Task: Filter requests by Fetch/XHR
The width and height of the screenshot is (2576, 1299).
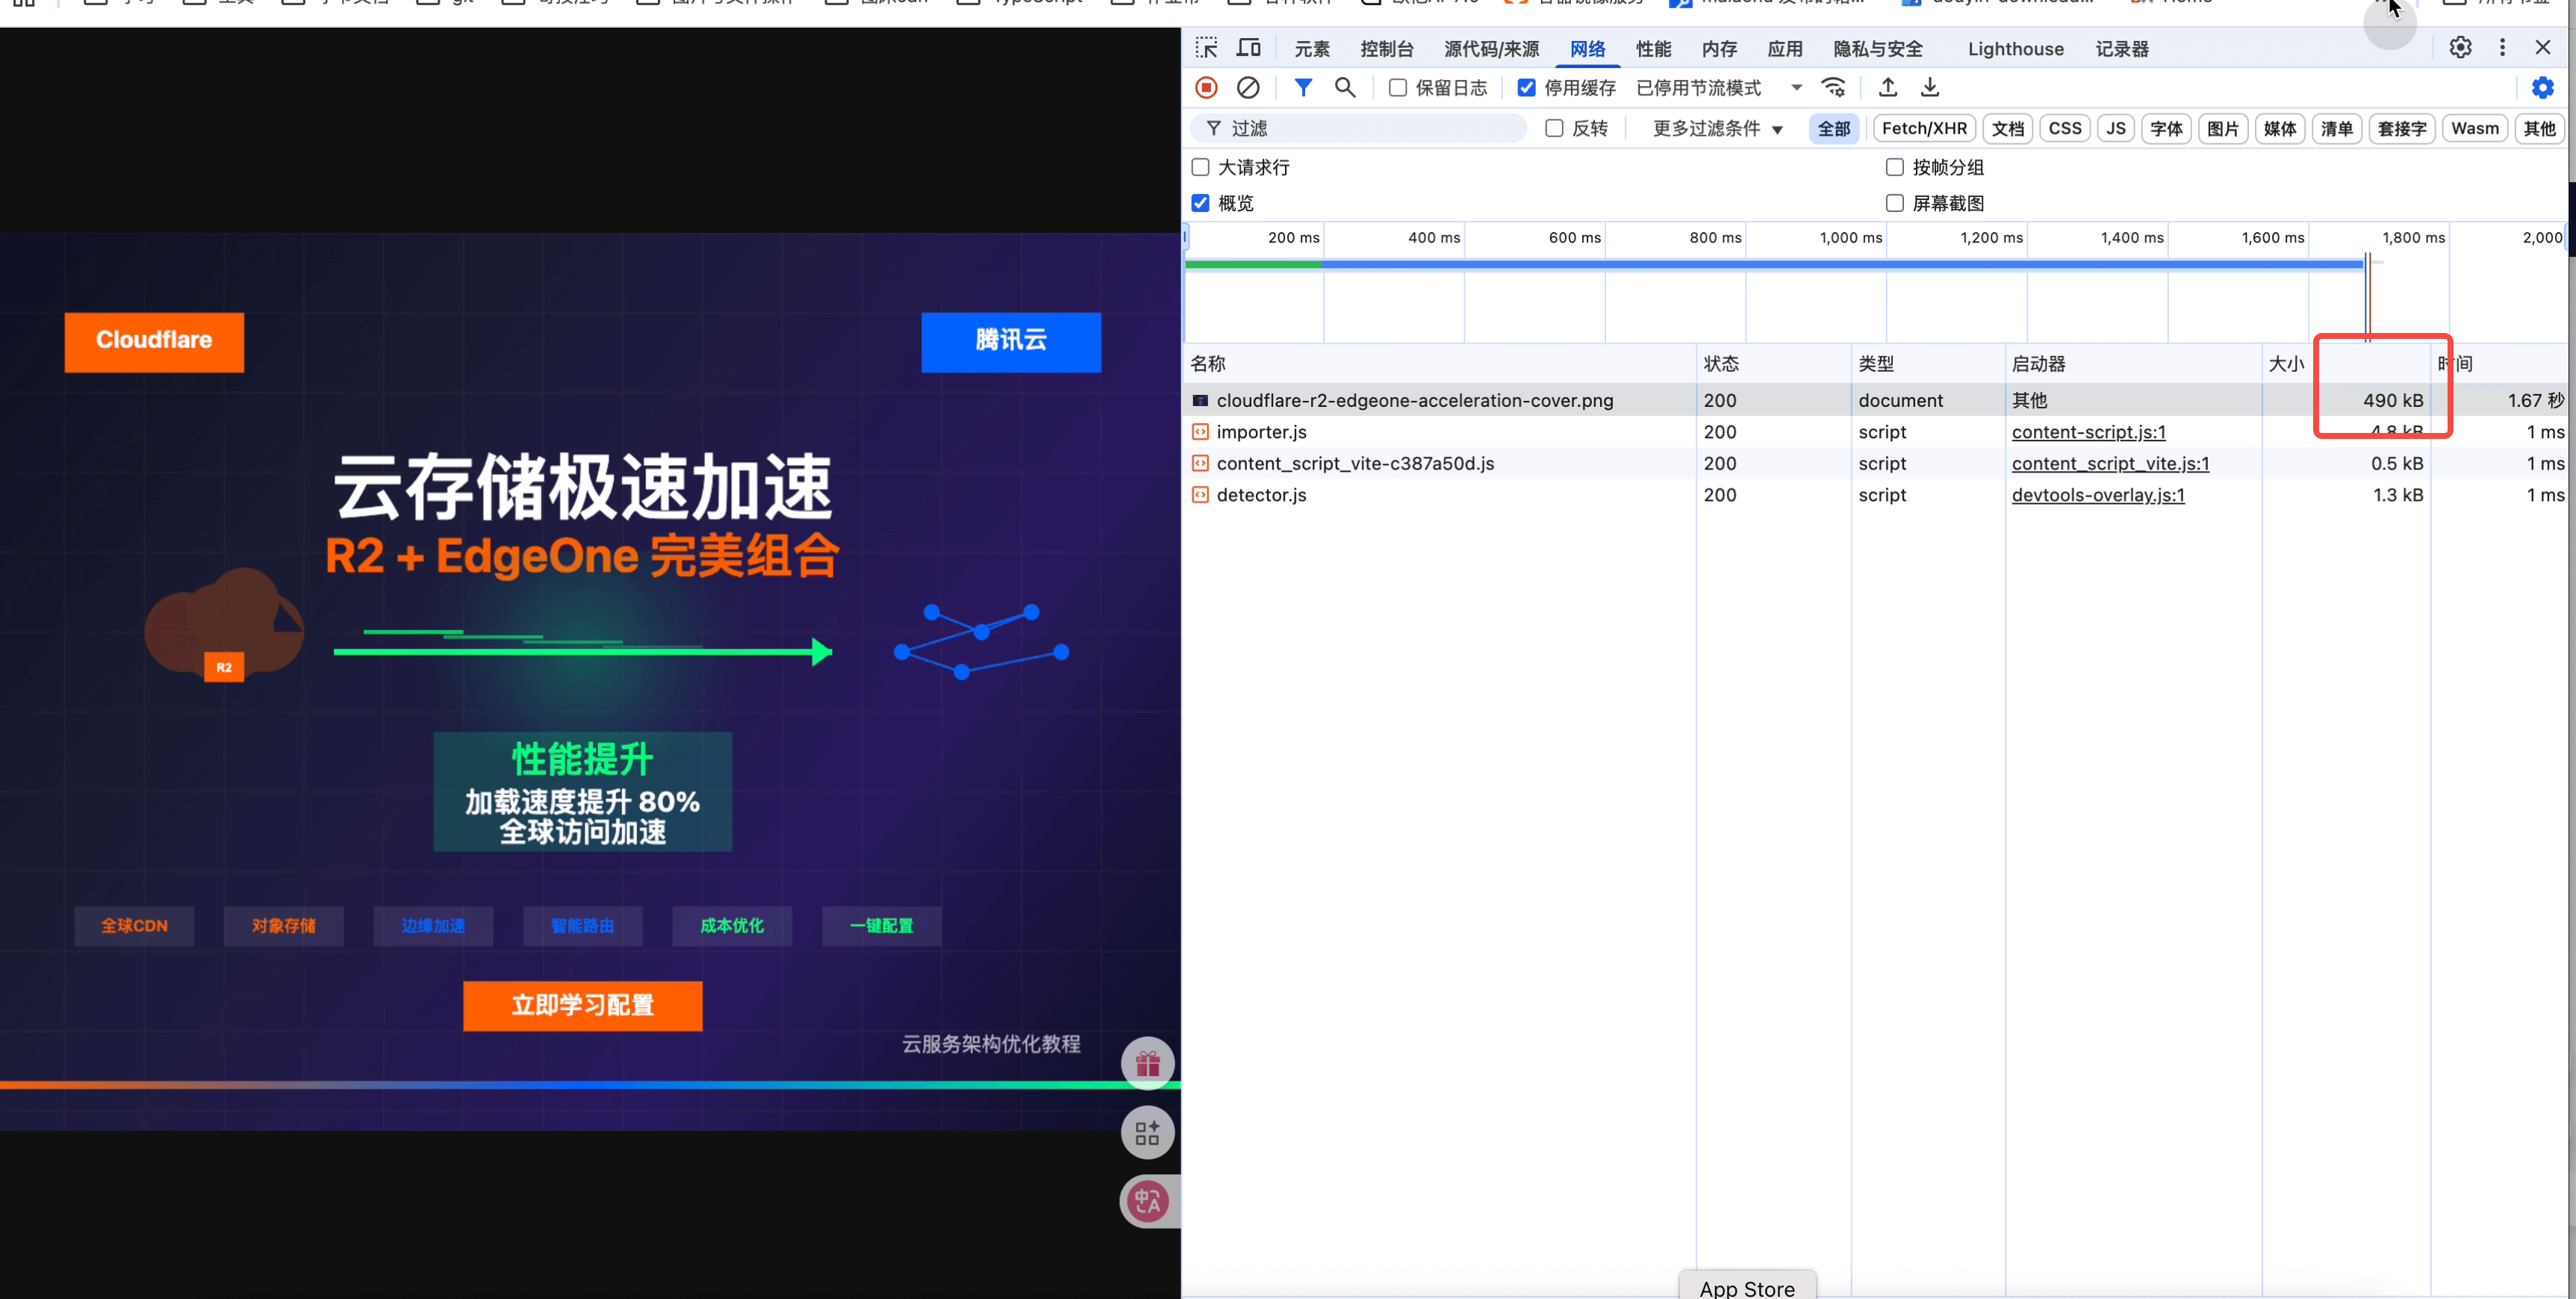Action: [x=1924, y=129]
